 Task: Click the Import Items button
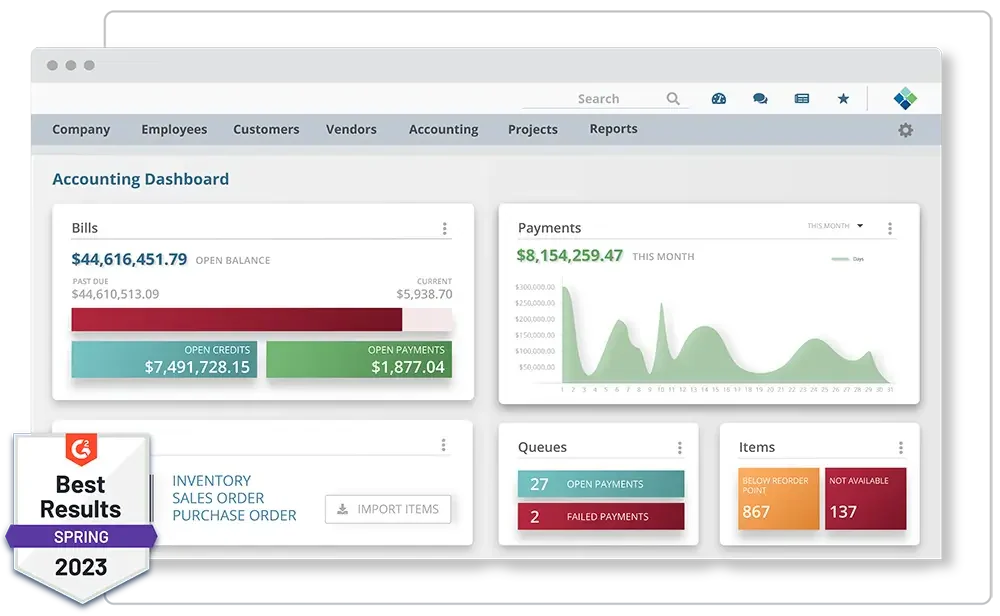[388, 509]
